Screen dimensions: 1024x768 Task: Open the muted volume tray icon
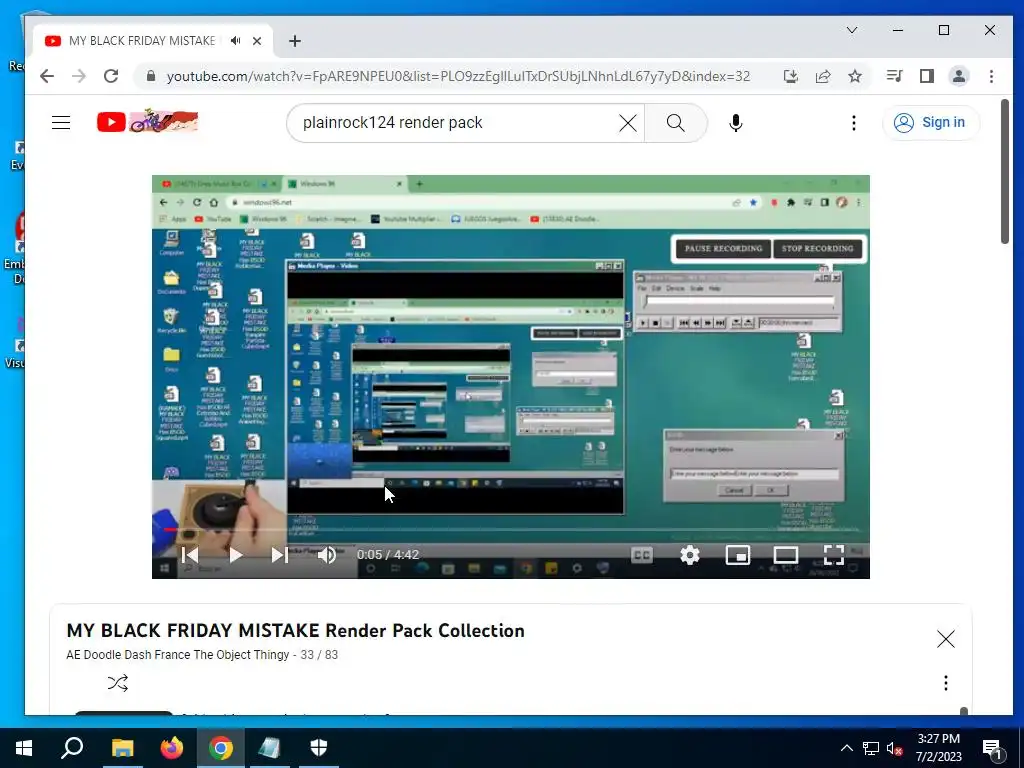pos(894,748)
